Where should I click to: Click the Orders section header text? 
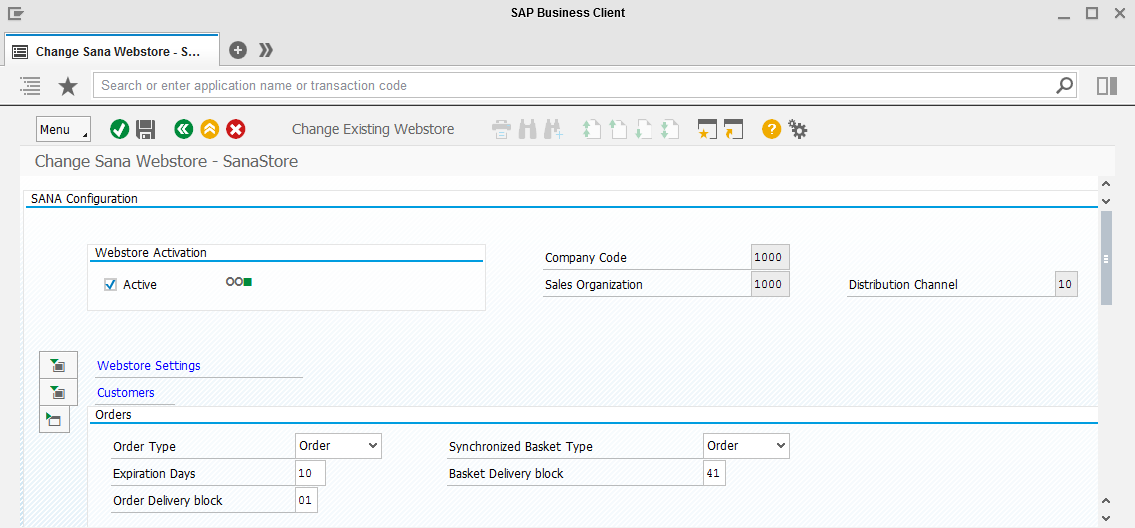point(113,415)
